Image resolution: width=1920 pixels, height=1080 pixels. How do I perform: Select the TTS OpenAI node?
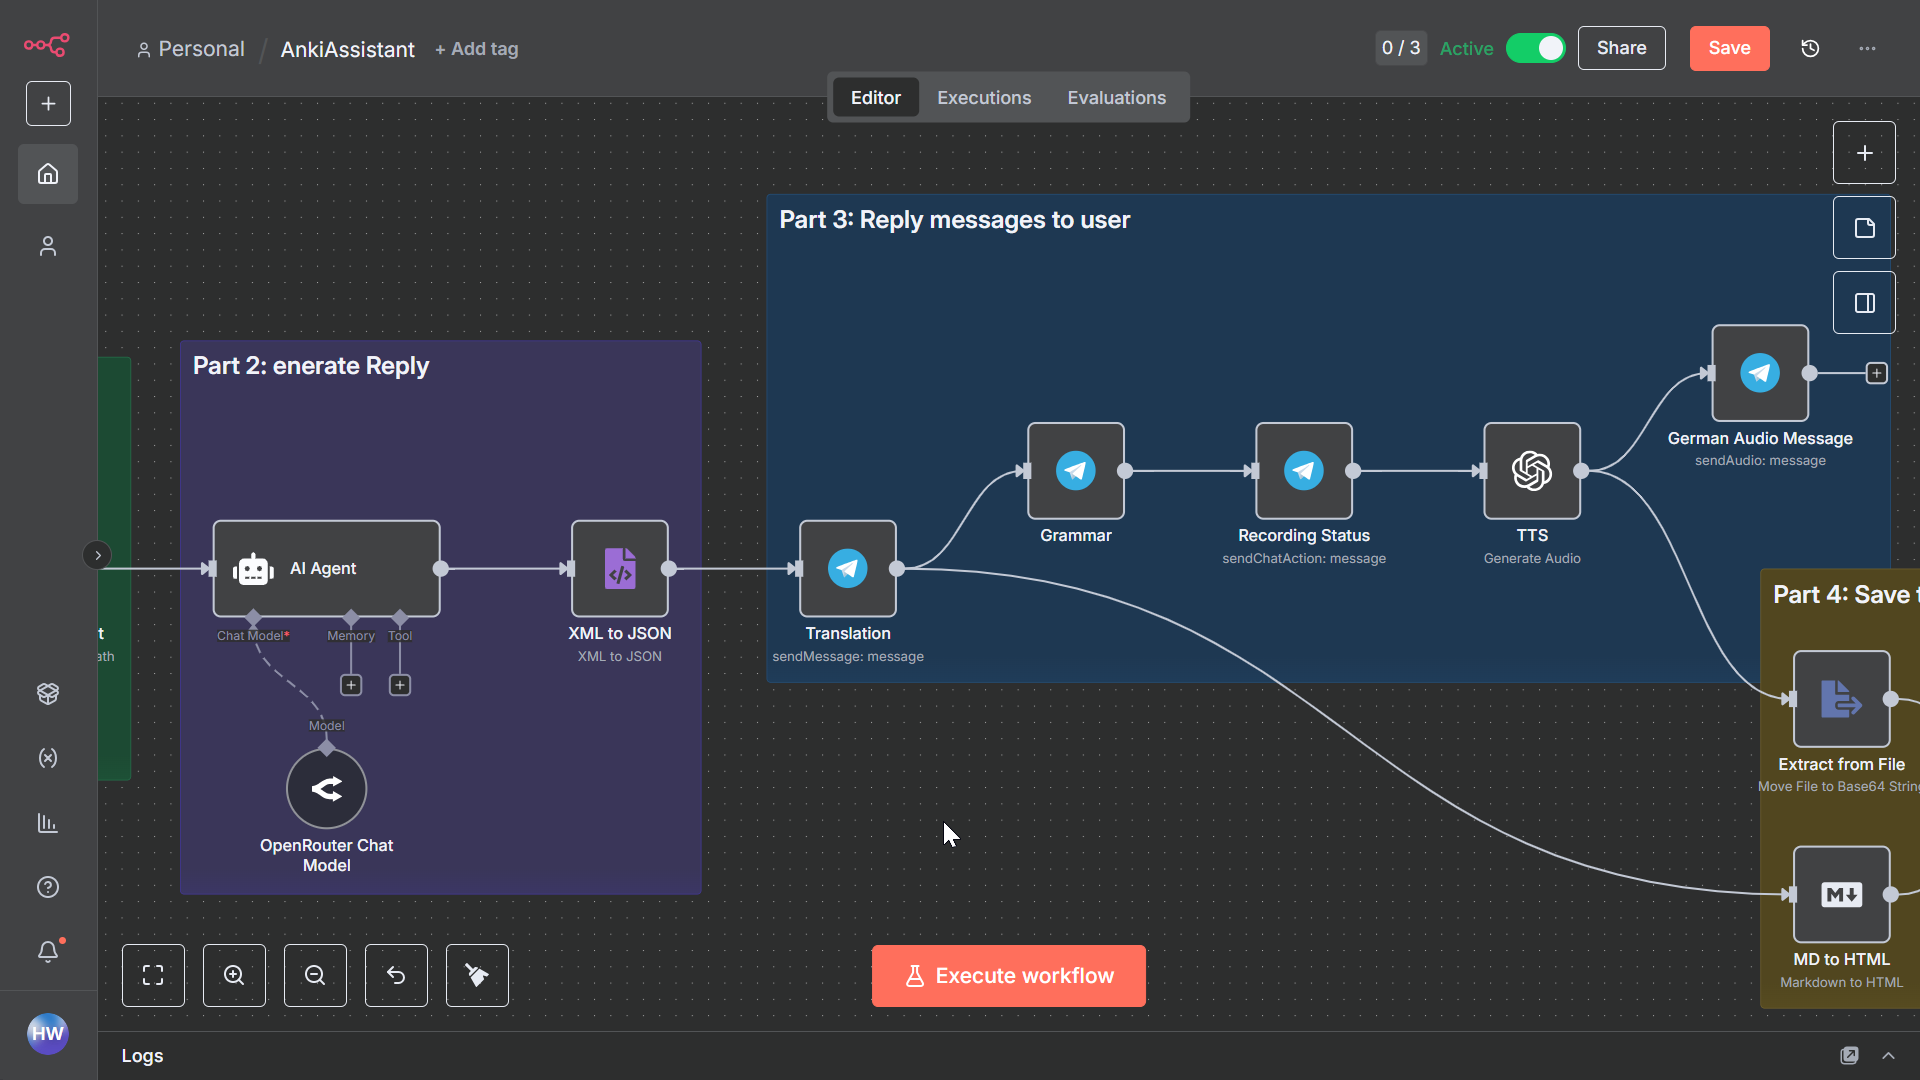tap(1532, 471)
